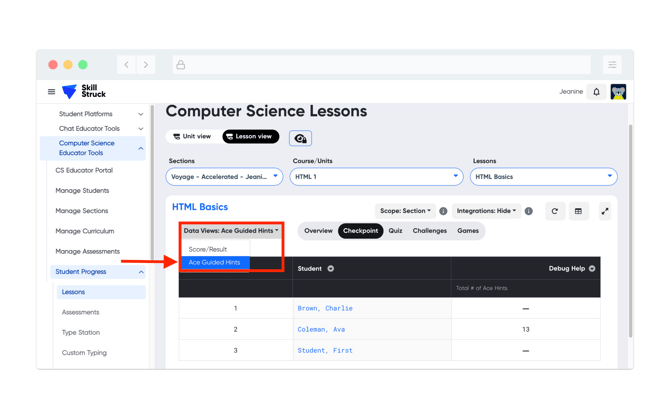
Task: Click the notifications bell icon
Action: tap(597, 92)
